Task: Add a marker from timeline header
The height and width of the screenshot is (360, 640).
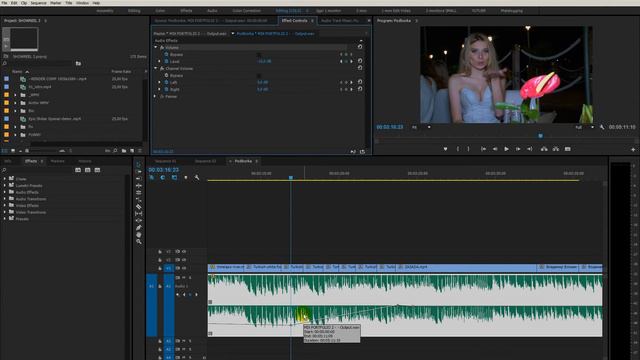Action: coord(186,178)
